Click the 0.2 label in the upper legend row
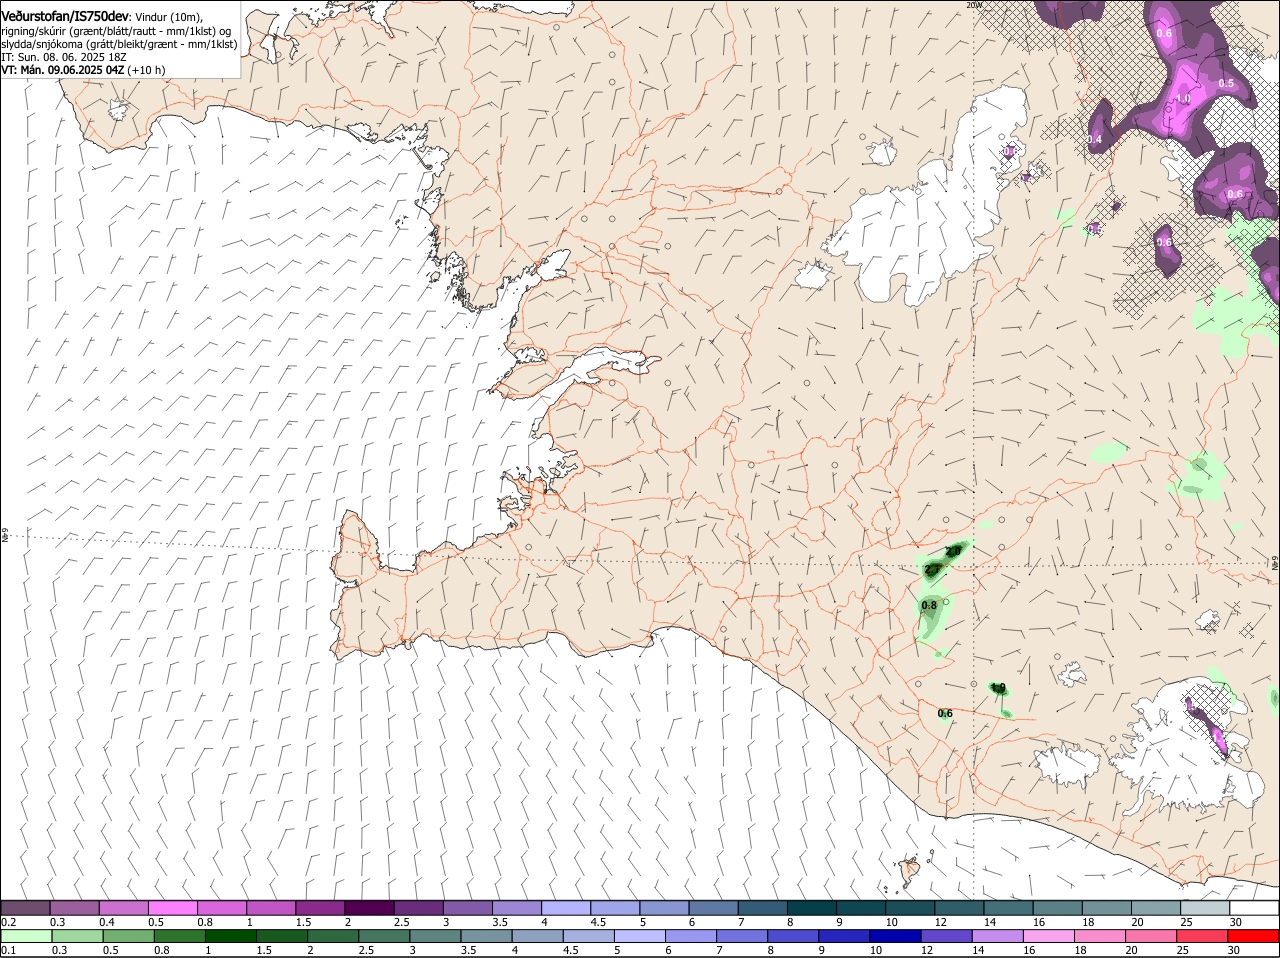This screenshot has height=958, width=1280. click(x=8, y=922)
